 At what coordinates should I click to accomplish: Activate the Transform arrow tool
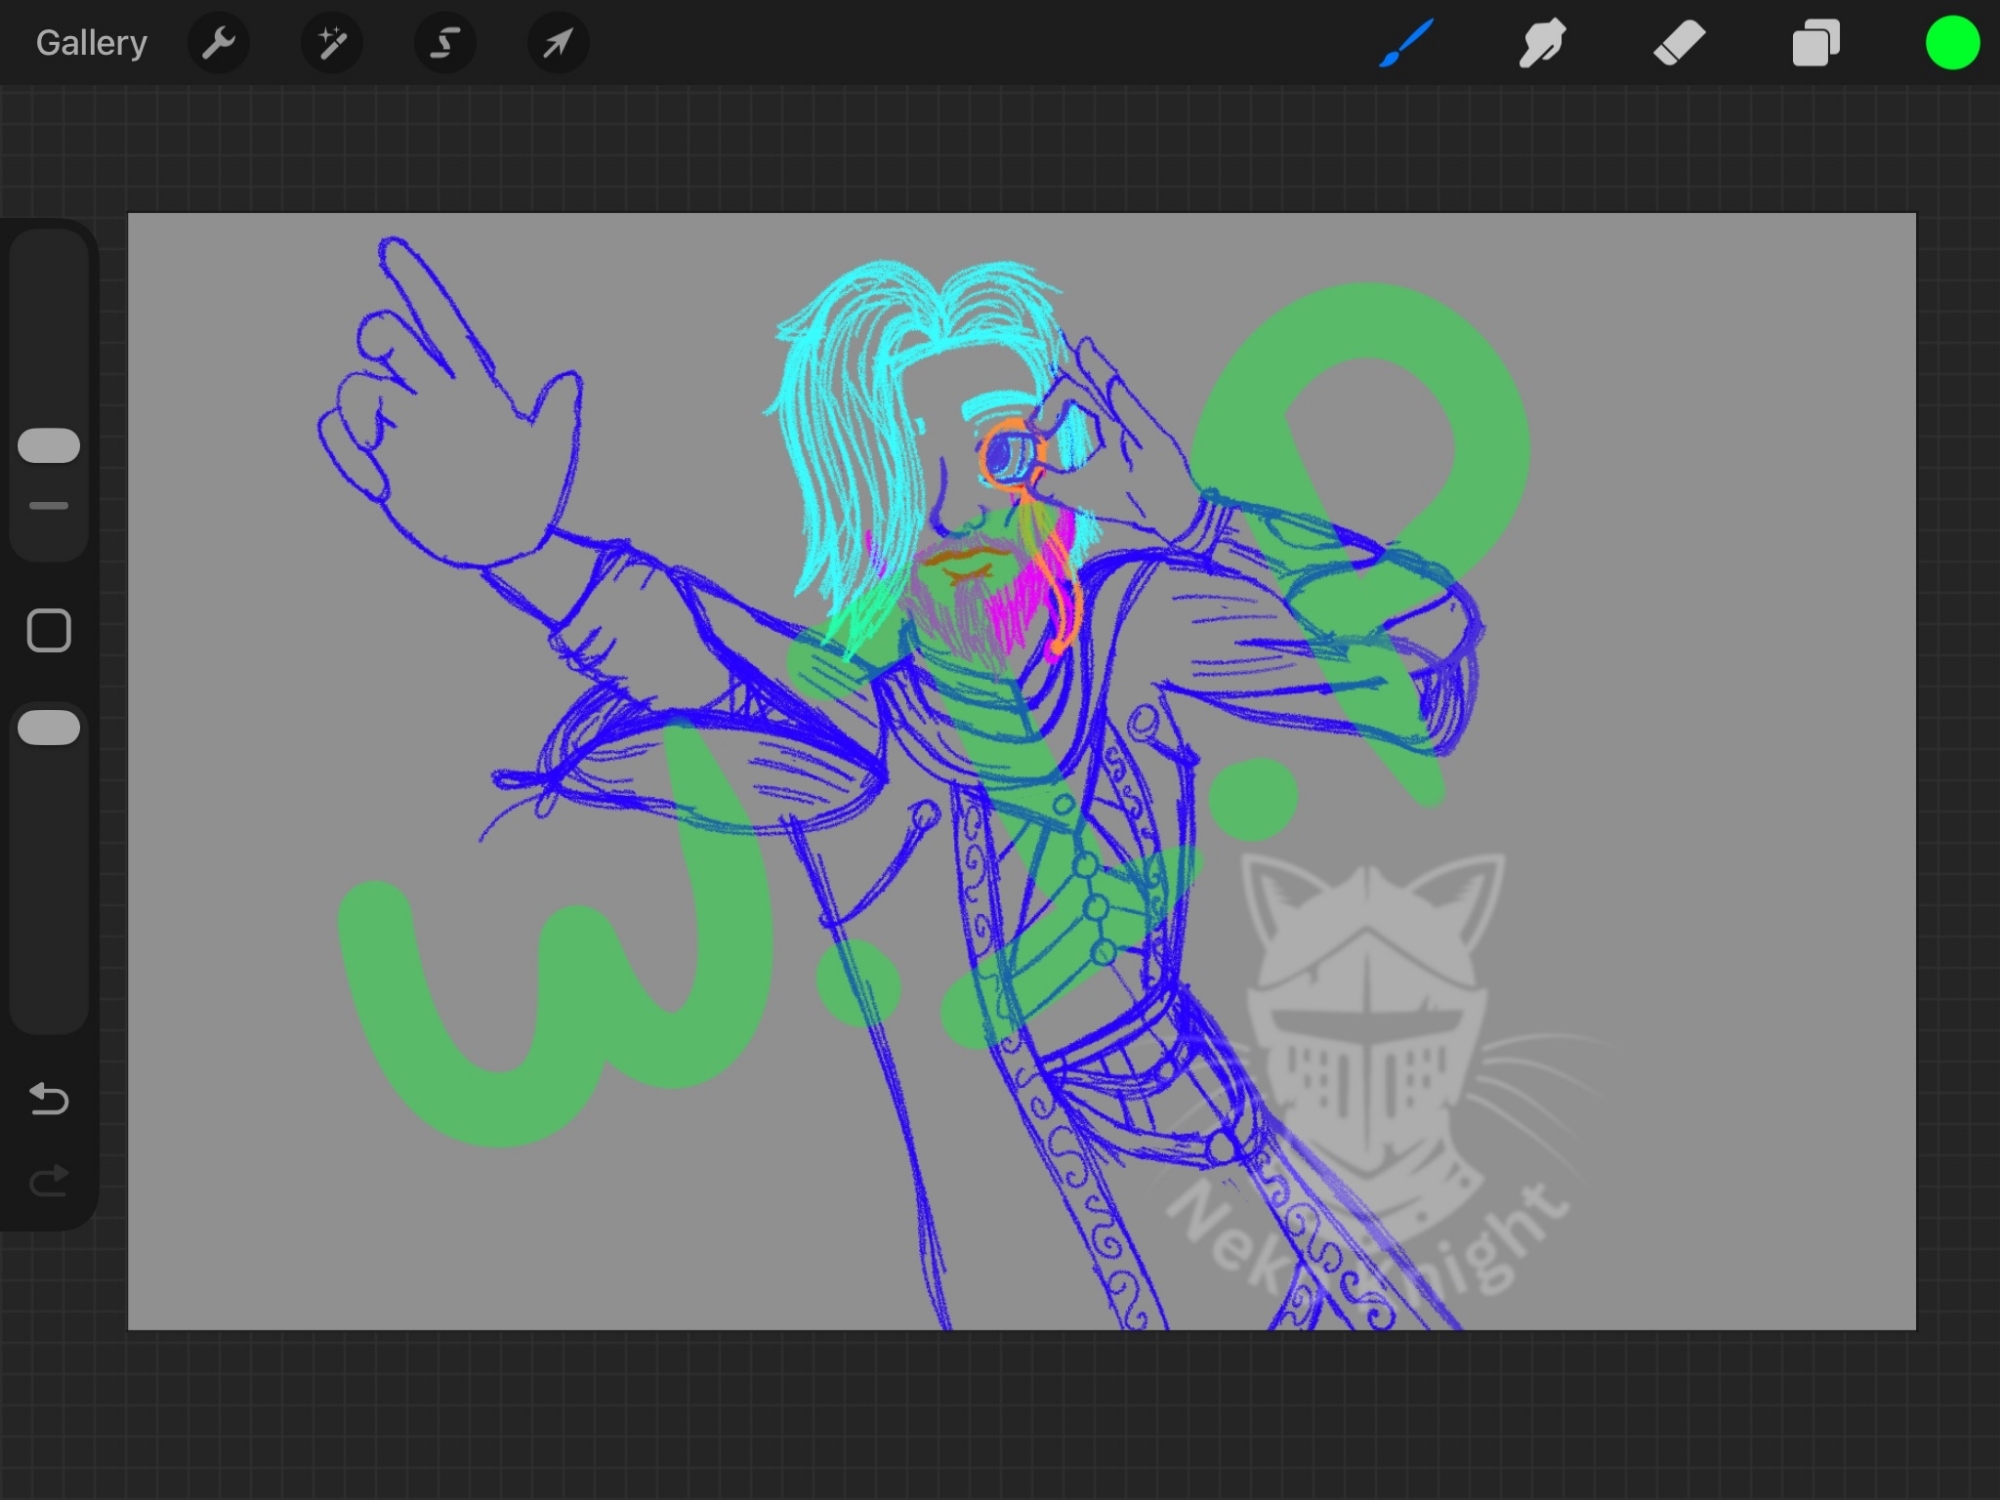tap(558, 43)
